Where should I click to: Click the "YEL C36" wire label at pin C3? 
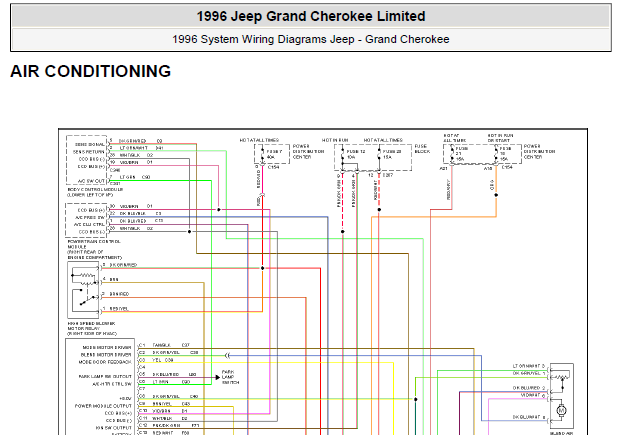click(163, 360)
